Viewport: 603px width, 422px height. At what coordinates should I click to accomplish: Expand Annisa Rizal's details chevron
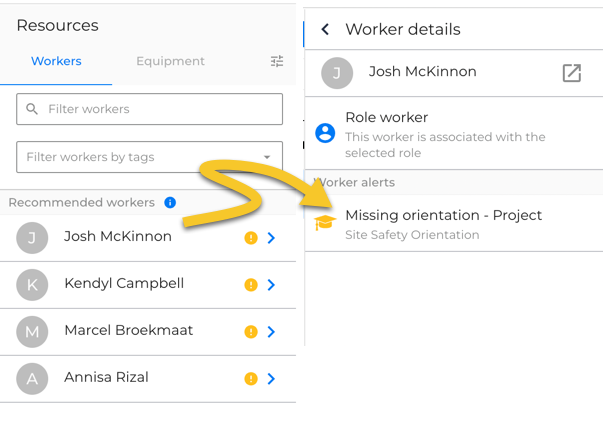coord(271,379)
